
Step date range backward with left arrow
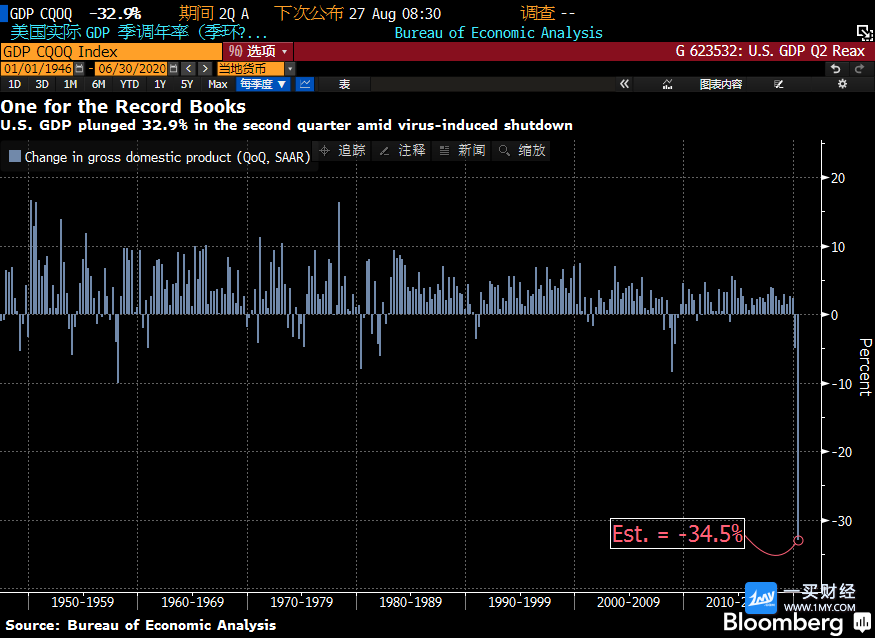[x=189, y=69]
